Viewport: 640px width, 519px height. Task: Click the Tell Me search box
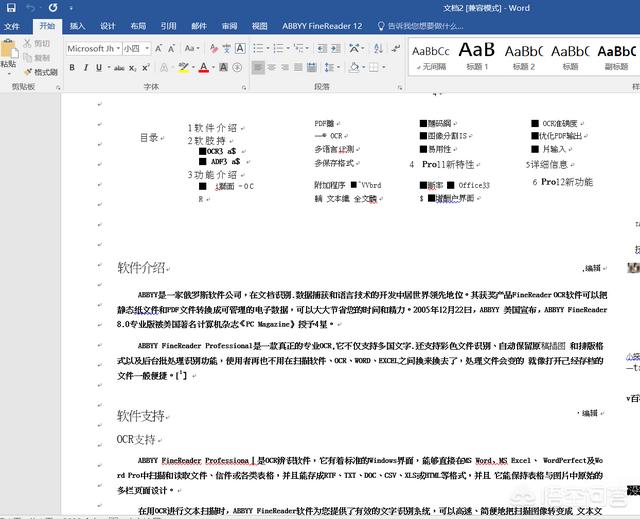420,26
